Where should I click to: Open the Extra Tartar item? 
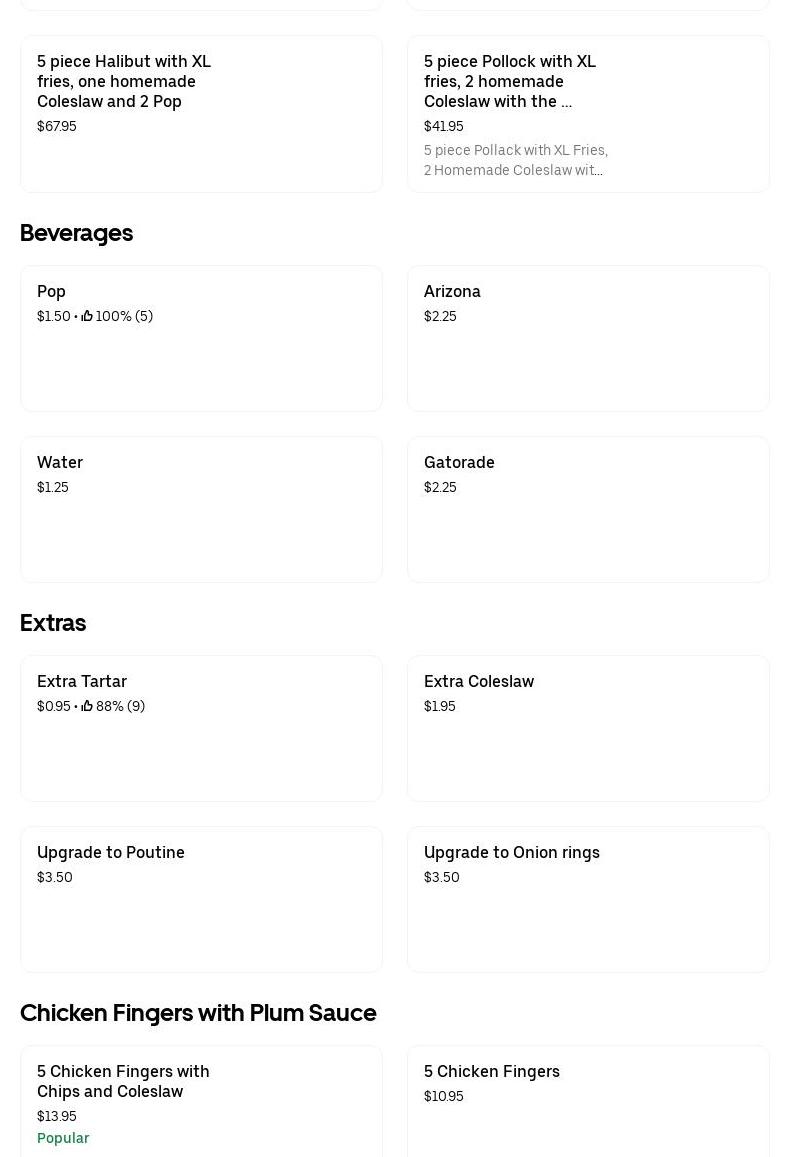[201, 730]
